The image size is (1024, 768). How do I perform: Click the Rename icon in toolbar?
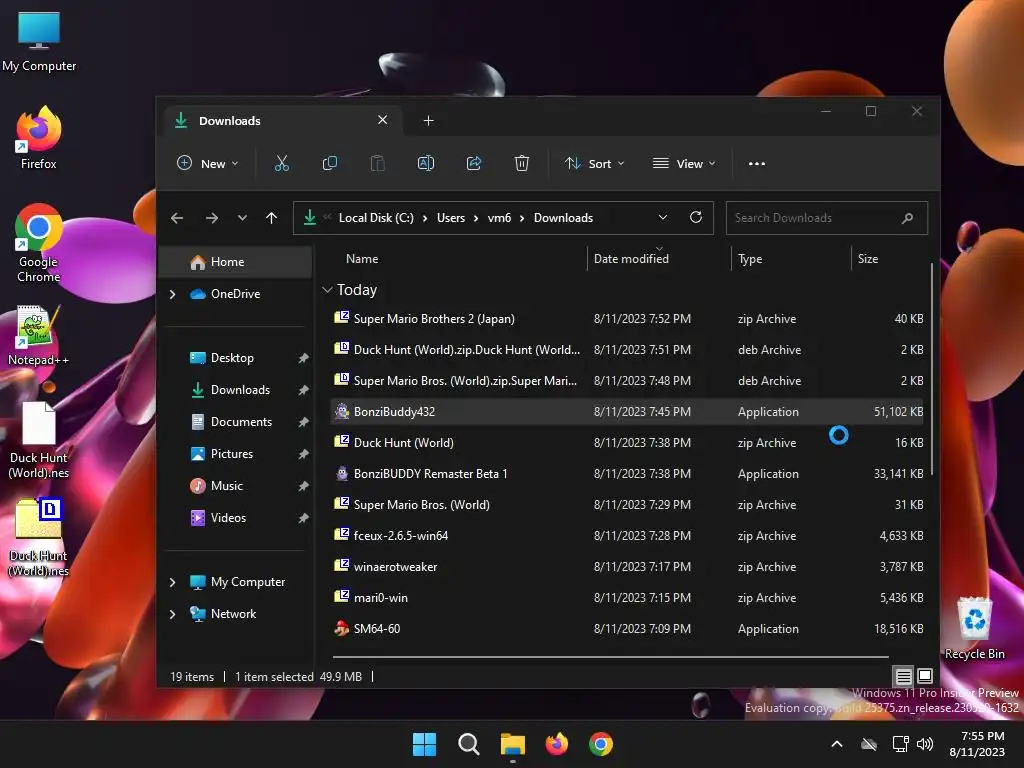(426, 163)
